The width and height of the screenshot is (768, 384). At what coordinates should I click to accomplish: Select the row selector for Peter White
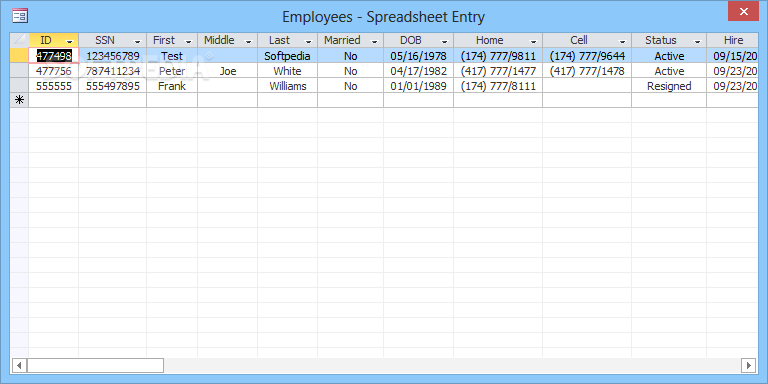(20, 71)
